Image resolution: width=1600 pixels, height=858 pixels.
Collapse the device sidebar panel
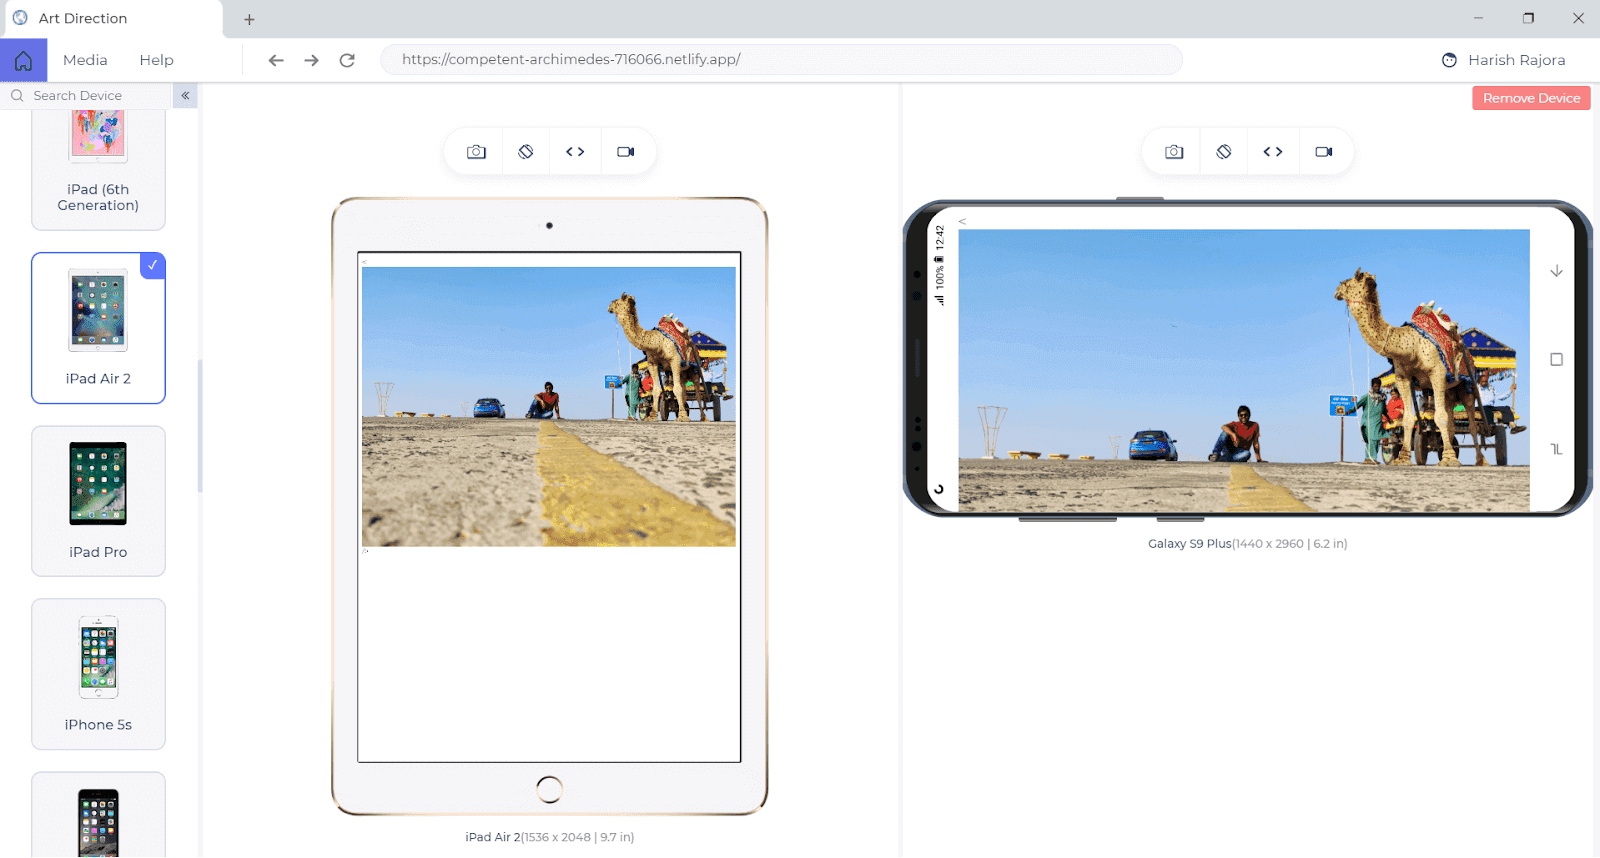pos(185,96)
